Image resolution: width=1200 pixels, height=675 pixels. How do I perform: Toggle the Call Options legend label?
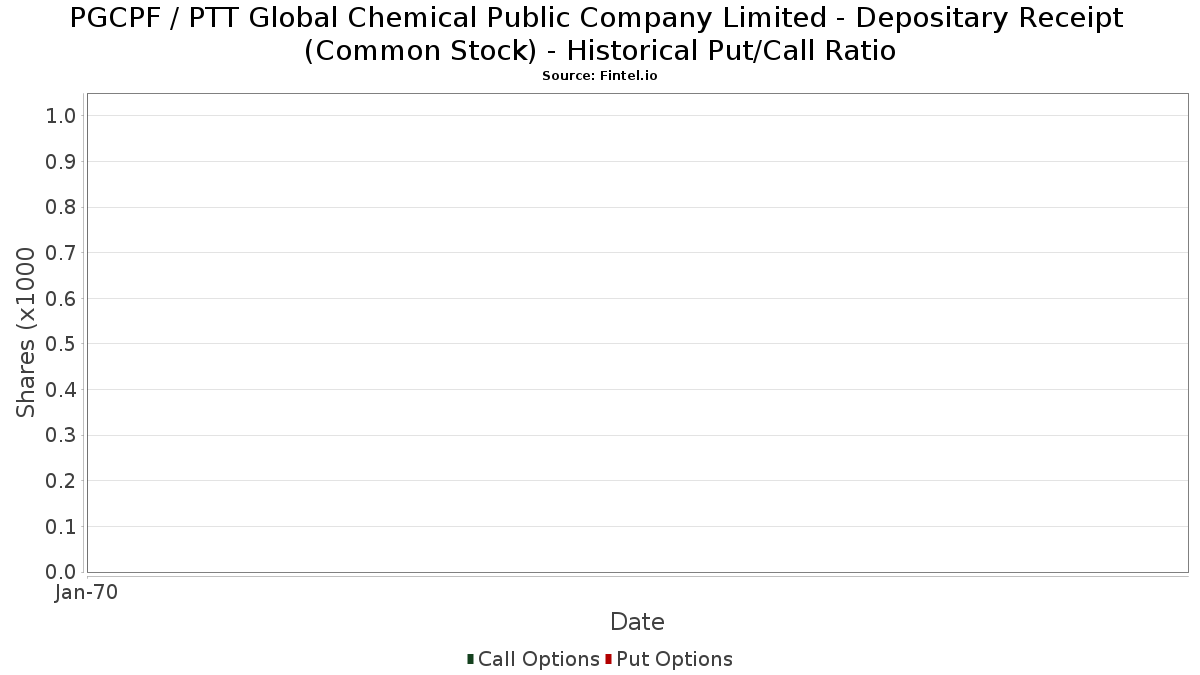[x=539, y=659]
